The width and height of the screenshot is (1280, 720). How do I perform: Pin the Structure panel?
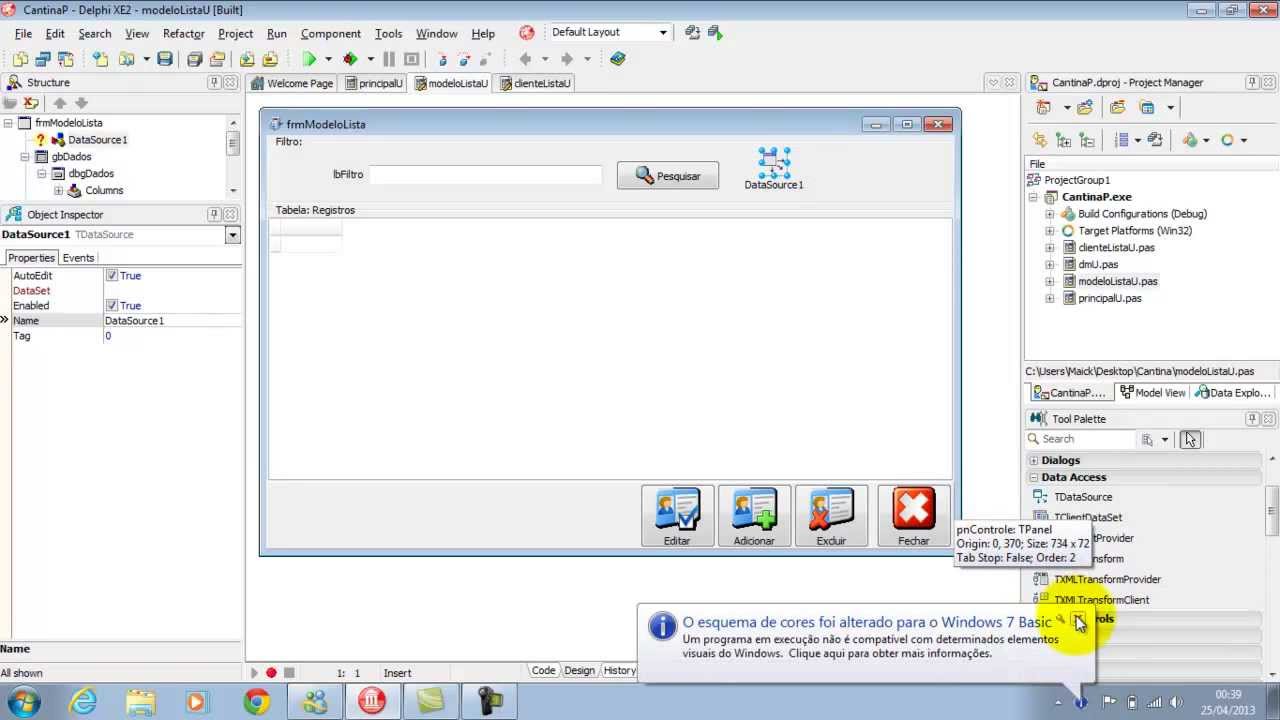click(x=214, y=82)
